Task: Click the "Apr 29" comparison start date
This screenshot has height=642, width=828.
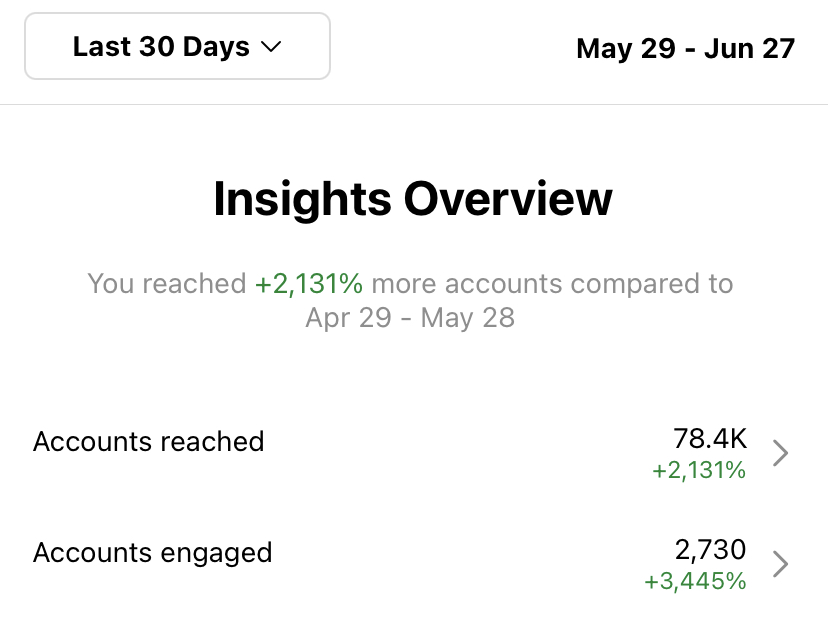Action: point(348,318)
